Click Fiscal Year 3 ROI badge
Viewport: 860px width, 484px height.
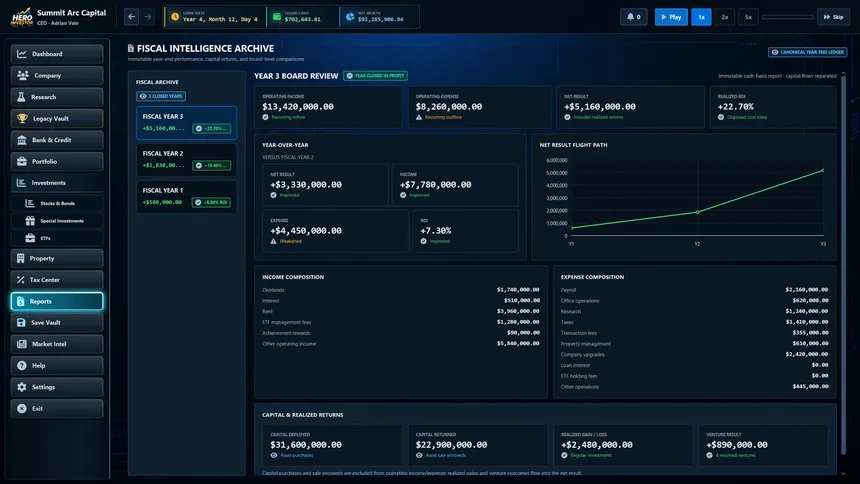click(211, 128)
